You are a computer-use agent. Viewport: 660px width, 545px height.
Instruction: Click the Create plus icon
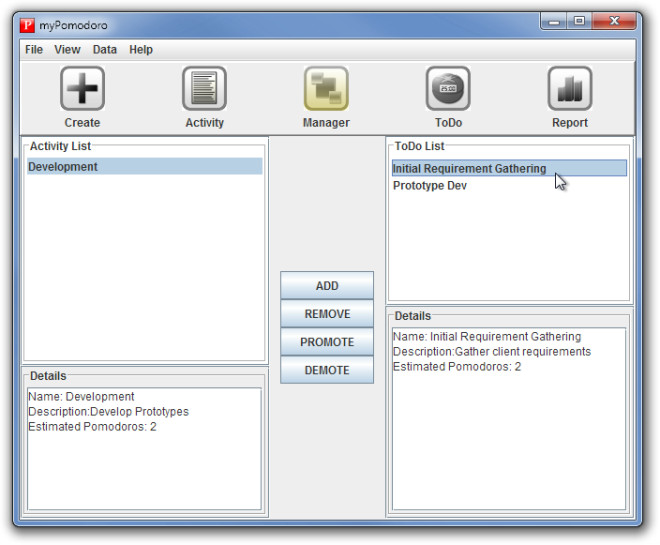[82, 88]
